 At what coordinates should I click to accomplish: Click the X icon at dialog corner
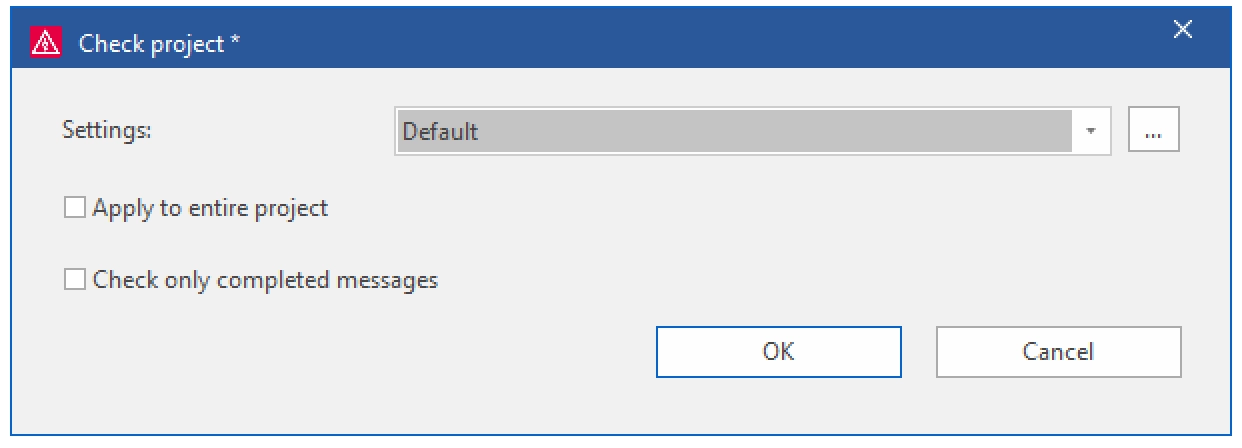click(1182, 30)
